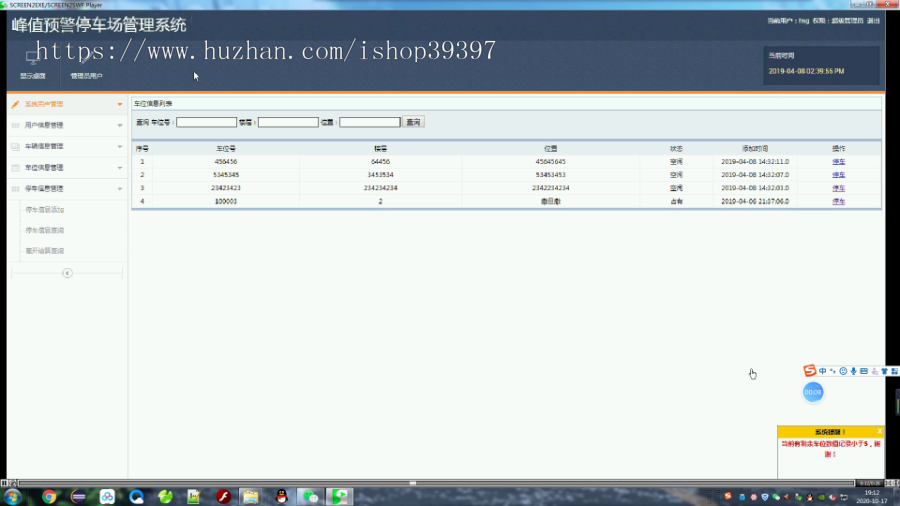Open QQ penguin icon in the taskbar
Image resolution: width=900 pixels, height=506 pixels.
click(281, 497)
